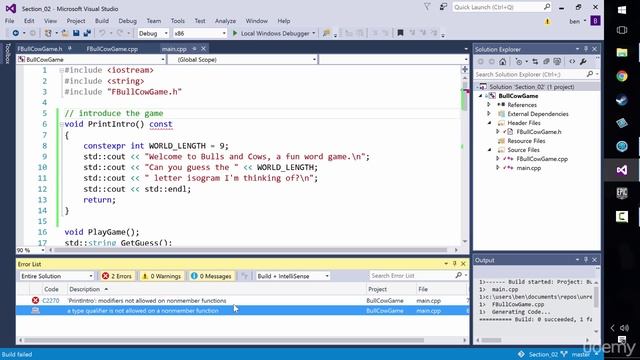Click Sync with Active Document icon

click(535, 62)
